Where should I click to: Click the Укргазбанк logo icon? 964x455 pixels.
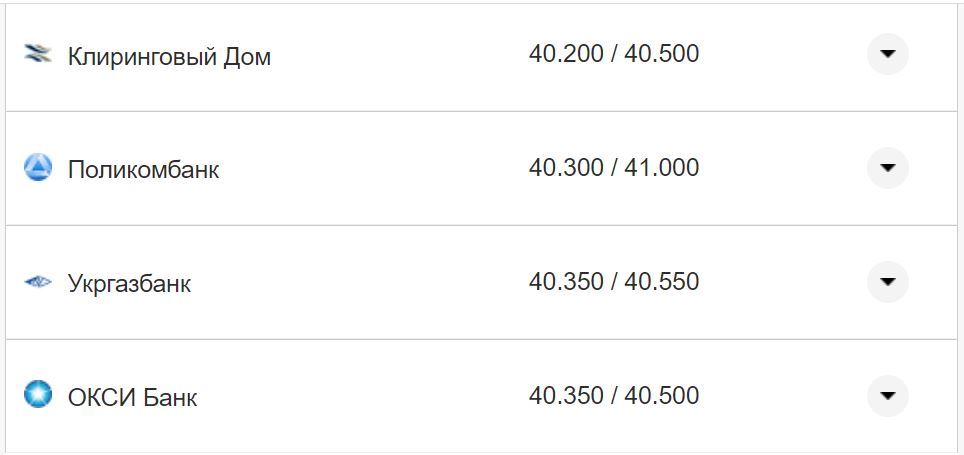click(37, 283)
